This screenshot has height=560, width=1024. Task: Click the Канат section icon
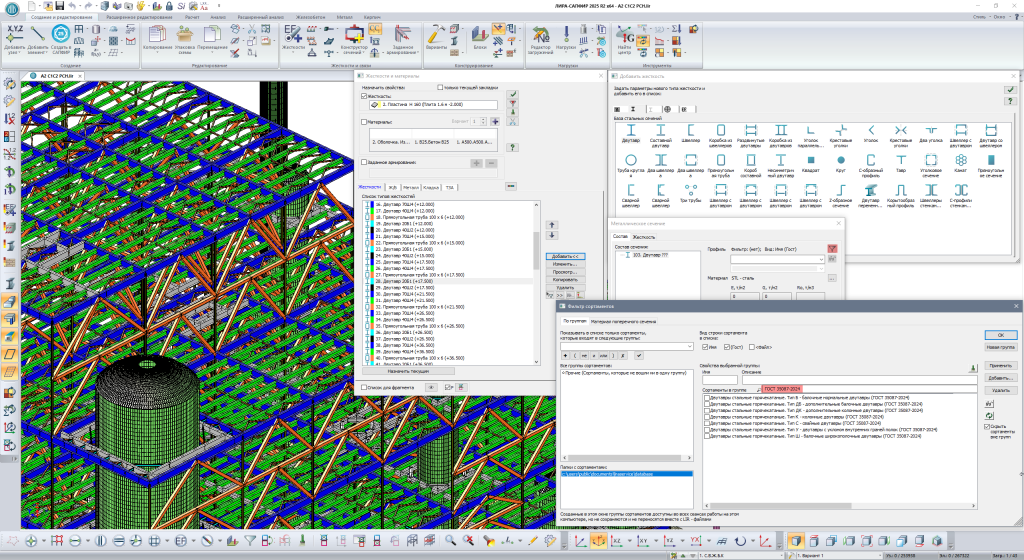point(960,160)
